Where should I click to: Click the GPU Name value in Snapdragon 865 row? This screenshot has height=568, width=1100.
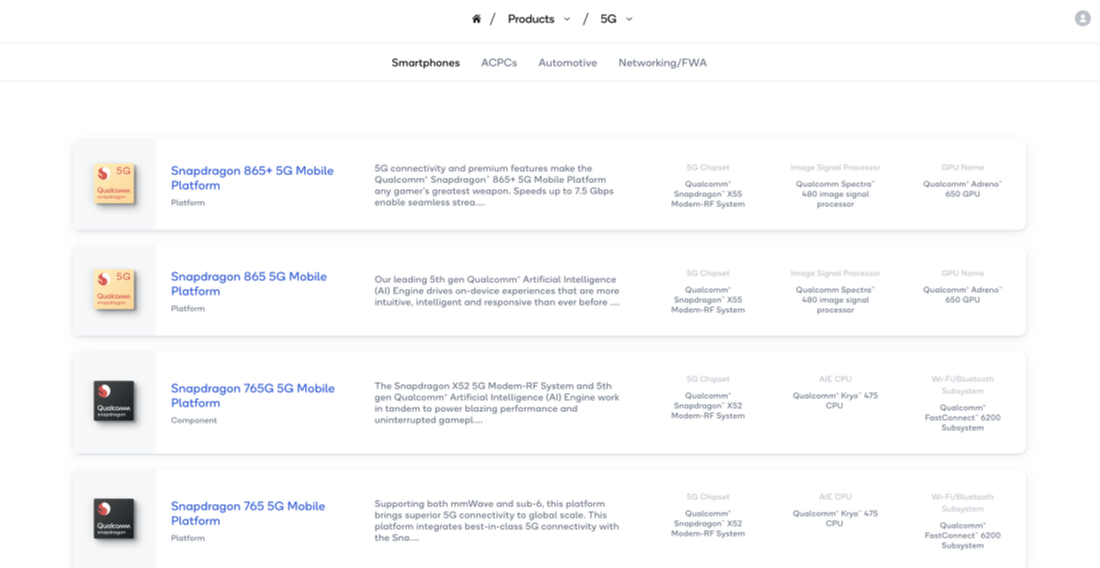962,295
